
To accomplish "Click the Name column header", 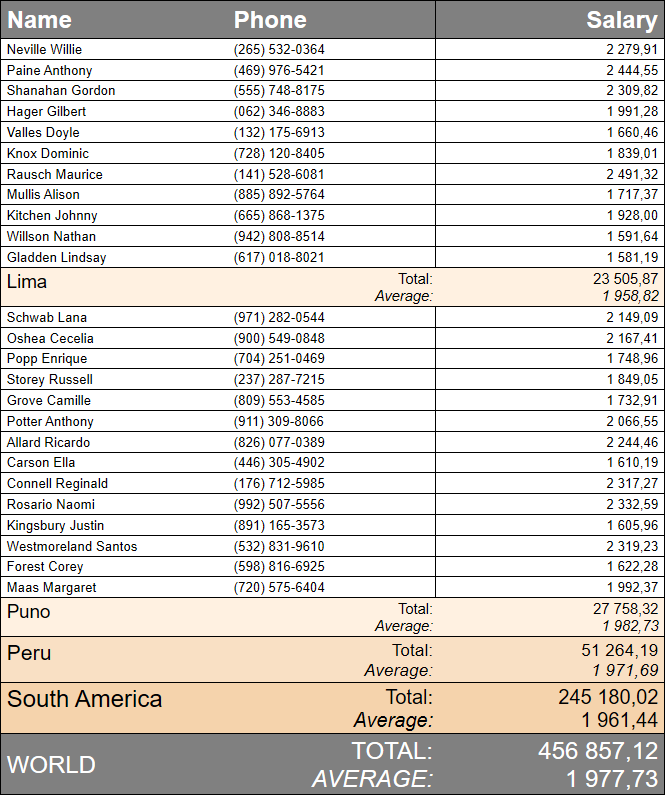I will [40, 20].
